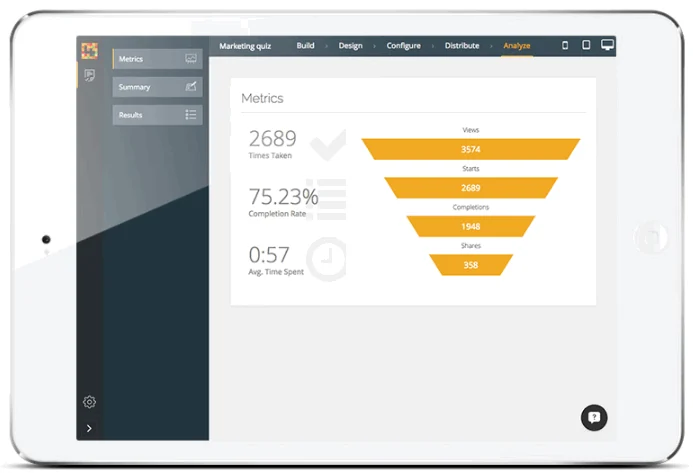Go to the Build step
Image resolution: width=693 pixels, height=473 pixels.
coord(305,46)
